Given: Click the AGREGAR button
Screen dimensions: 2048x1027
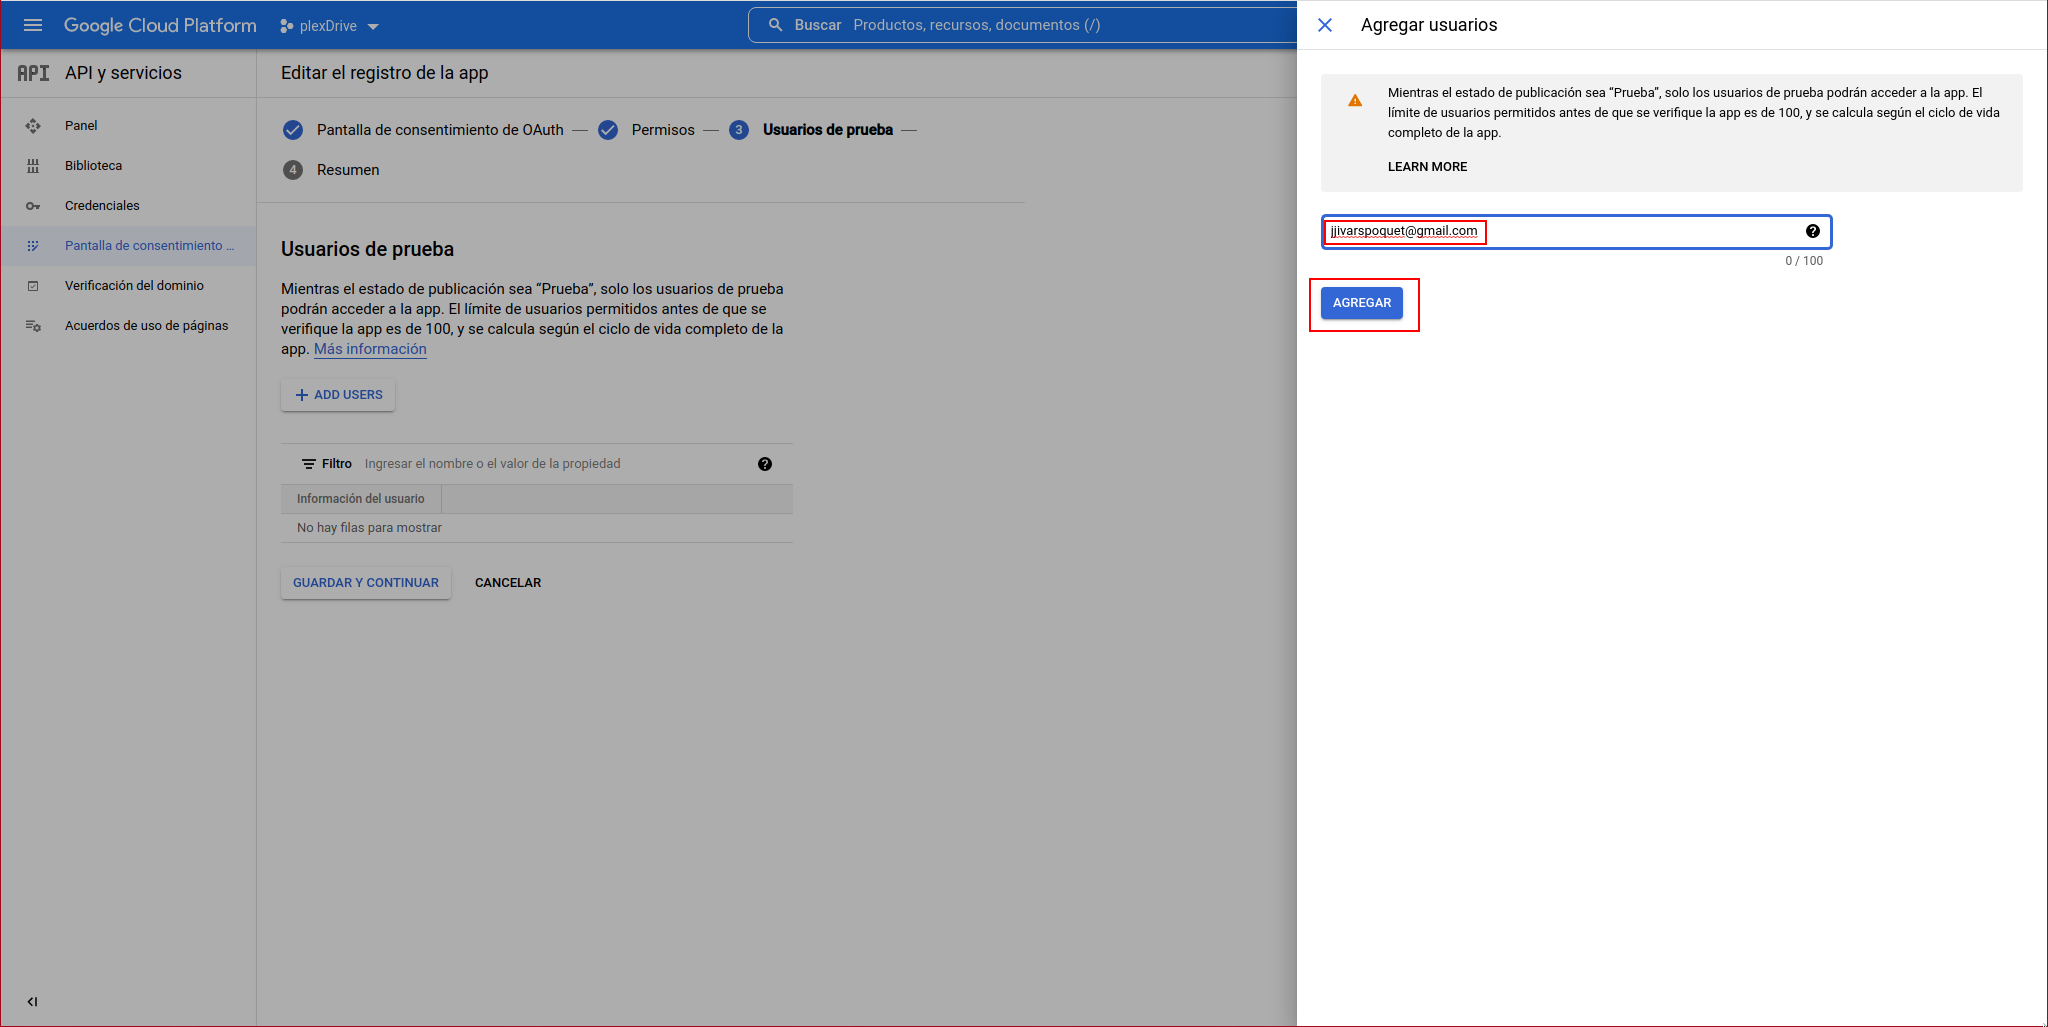Looking at the screenshot, I should pyautogui.click(x=1361, y=303).
